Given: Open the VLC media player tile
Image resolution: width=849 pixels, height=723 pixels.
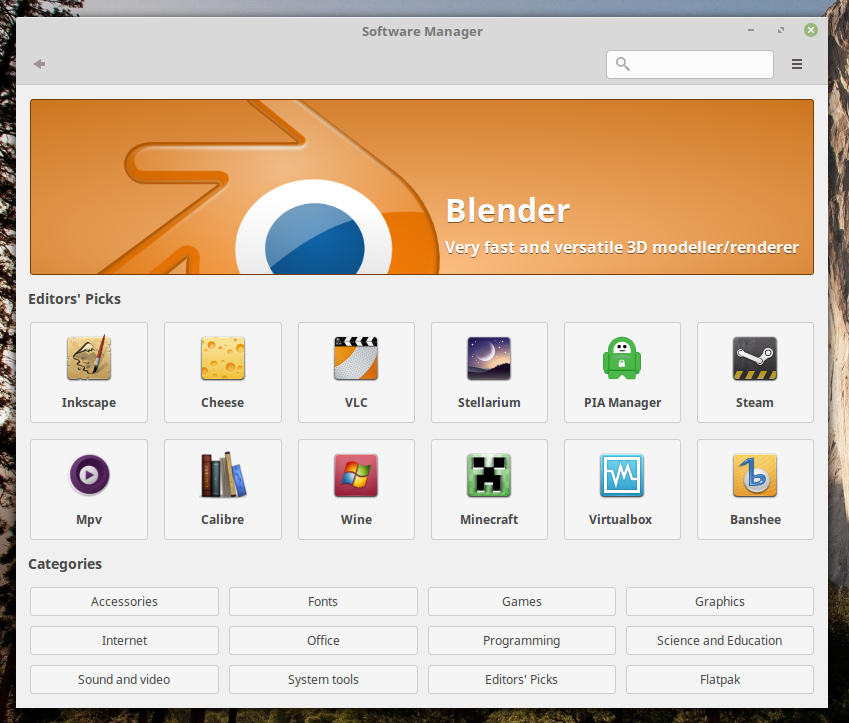Looking at the screenshot, I should tap(356, 372).
